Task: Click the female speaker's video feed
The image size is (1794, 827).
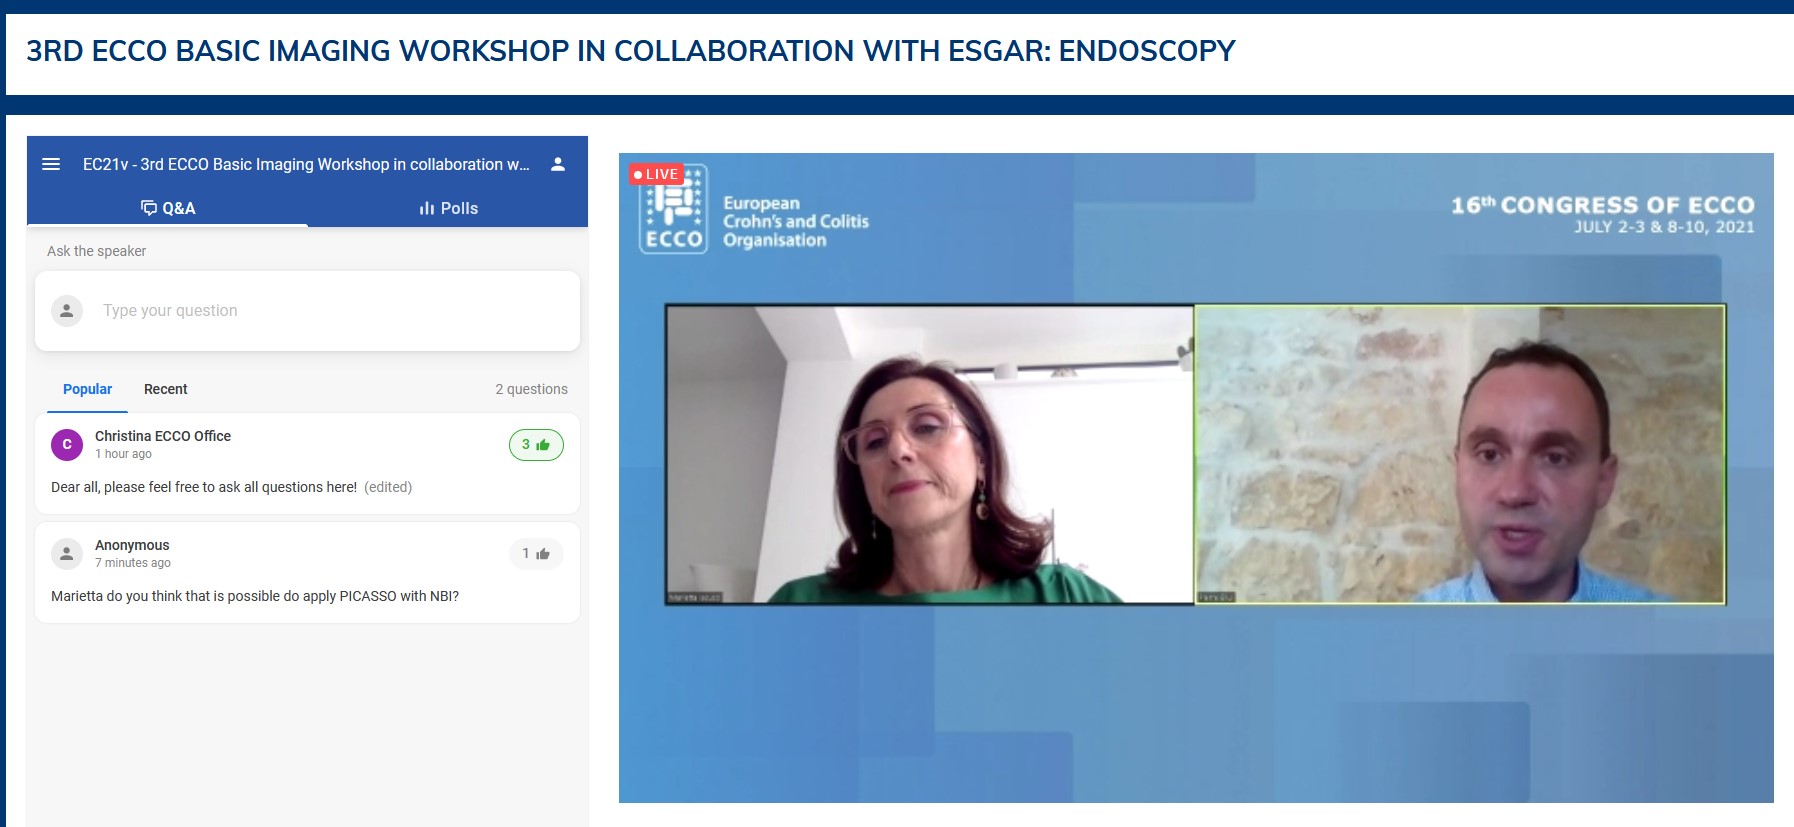Action: [x=930, y=454]
